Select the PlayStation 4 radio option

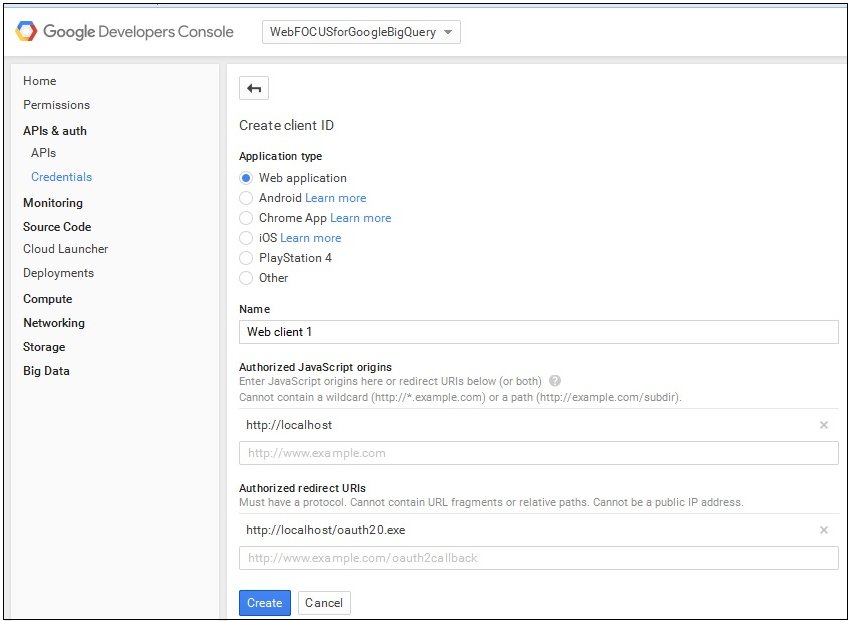tap(246, 258)
